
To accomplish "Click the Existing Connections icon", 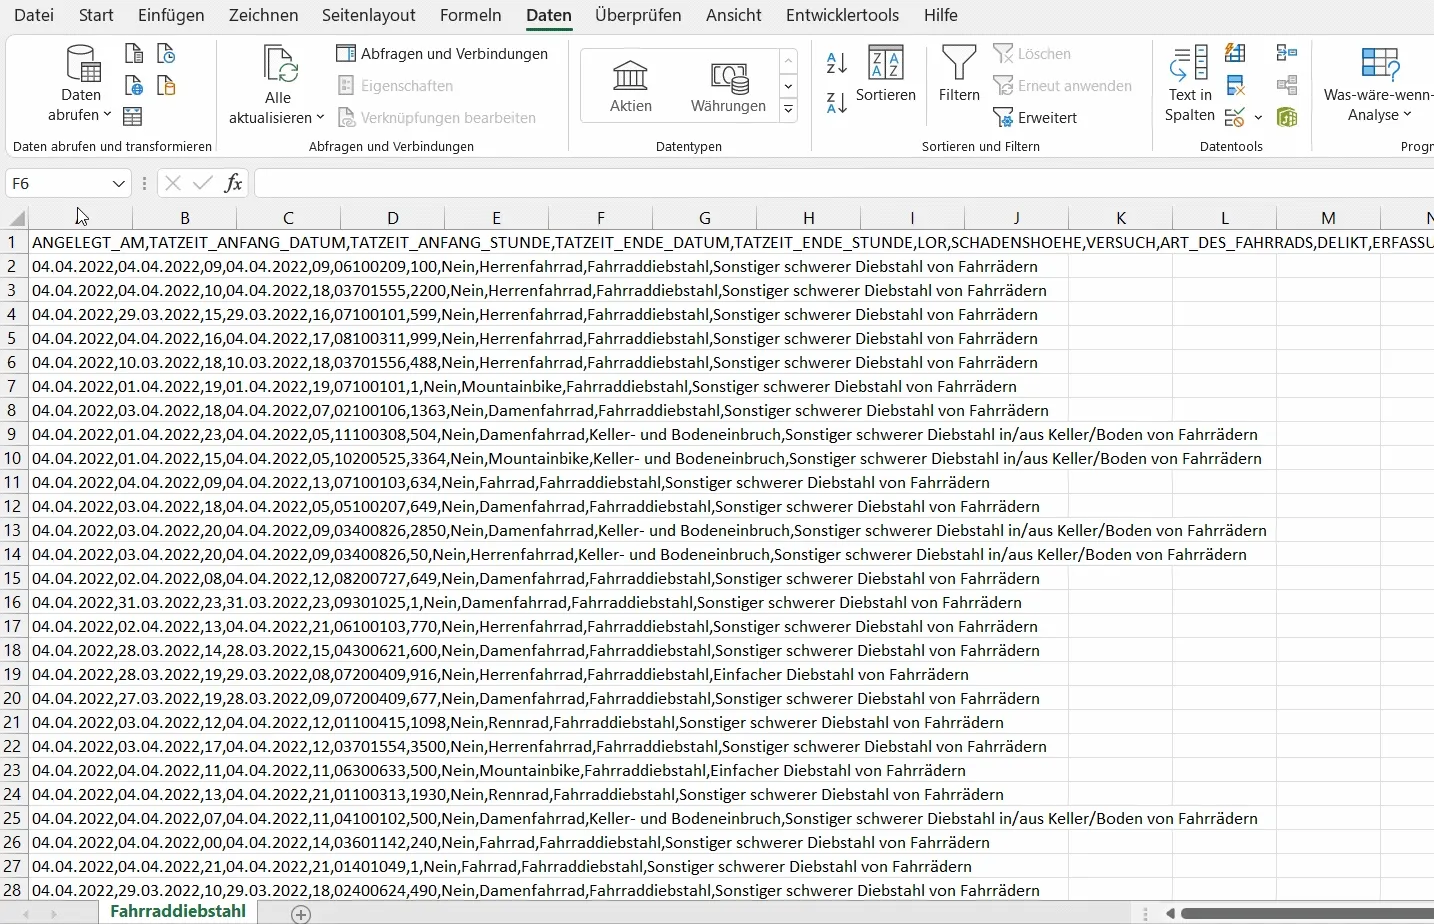I will (166, 86).
